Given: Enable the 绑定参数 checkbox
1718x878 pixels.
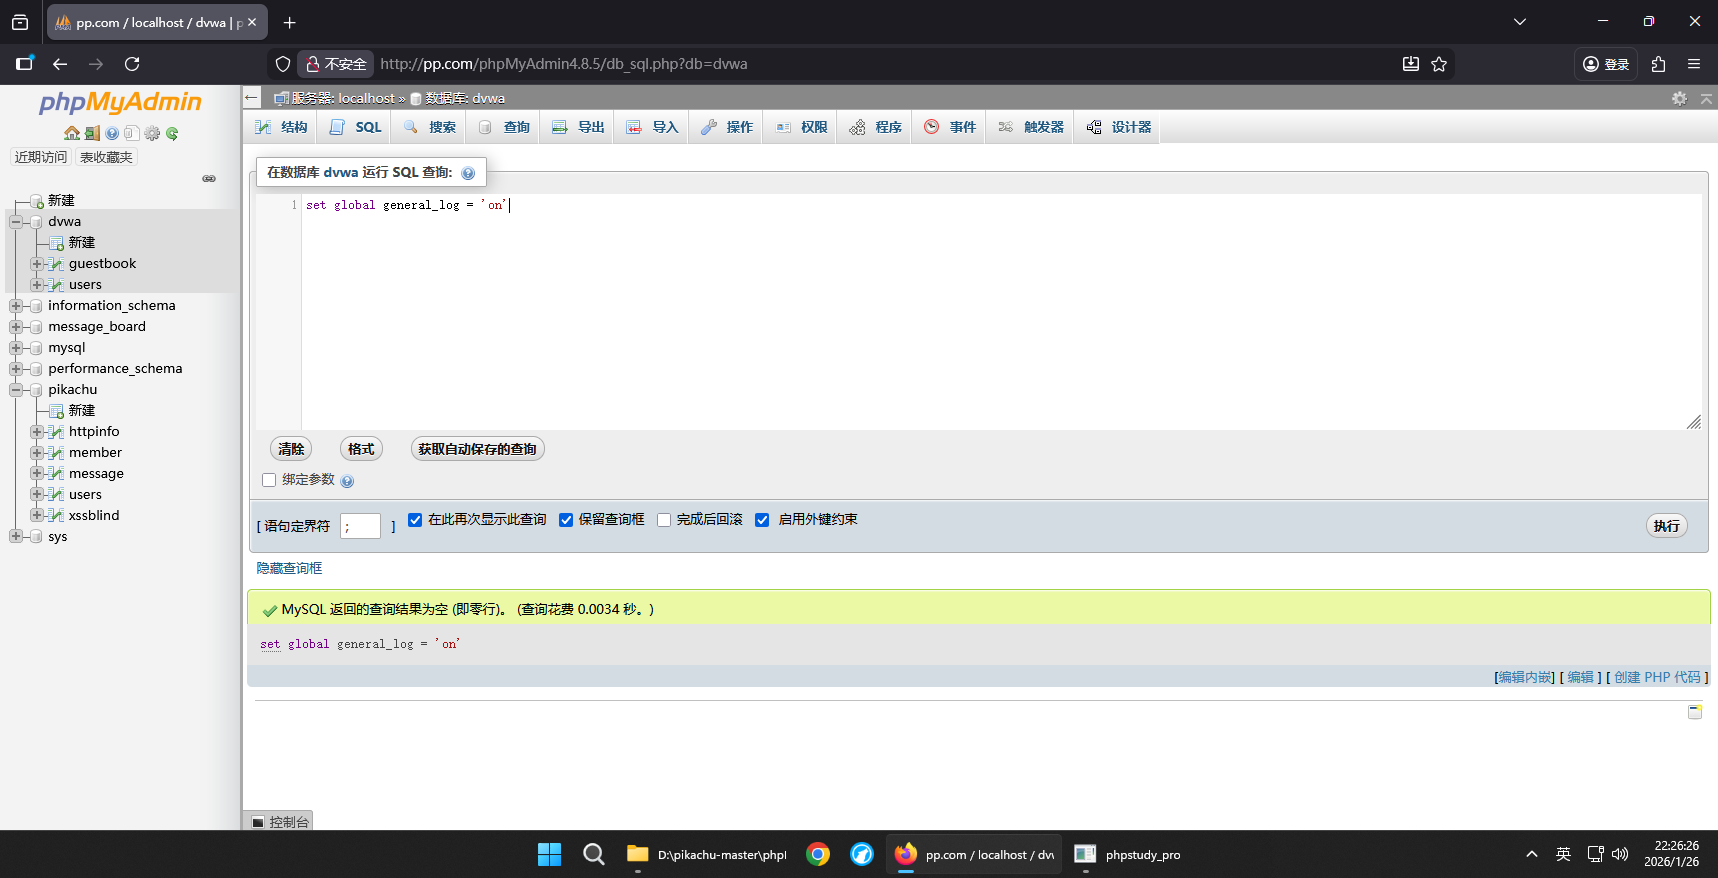Looking at the screenshot, I should coord(269,480).
